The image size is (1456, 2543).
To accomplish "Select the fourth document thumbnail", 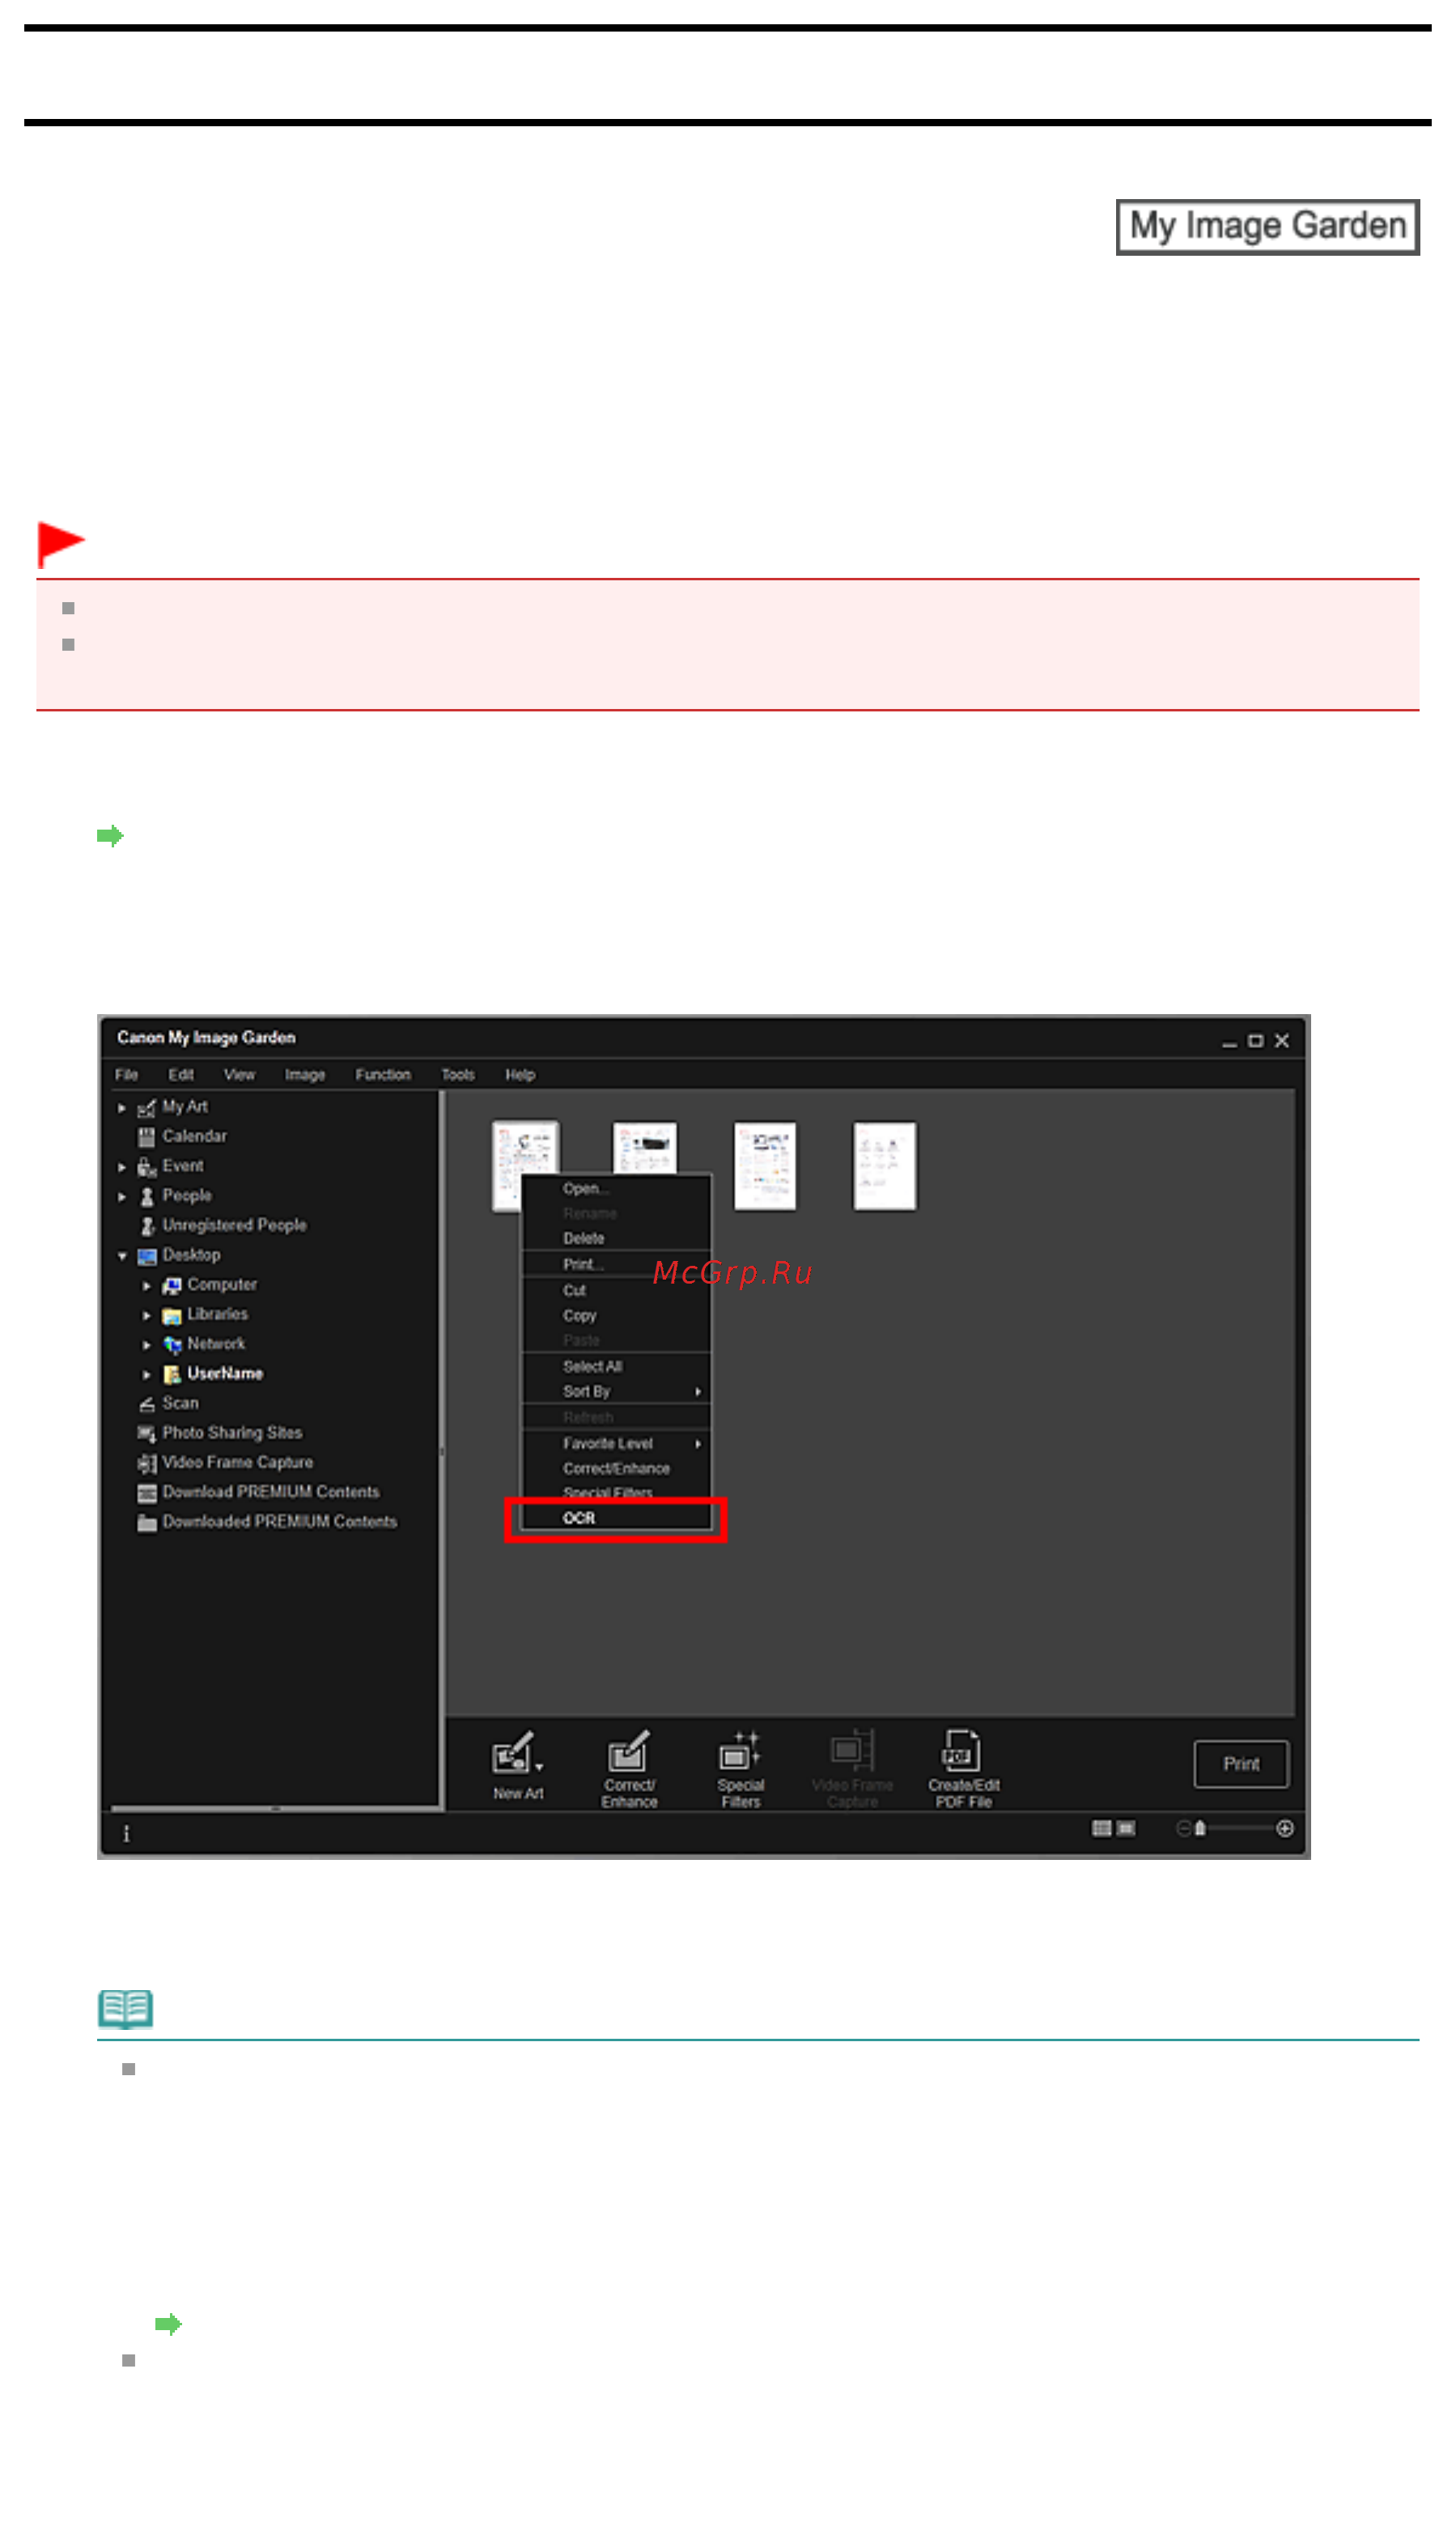I will [885, 1166].
